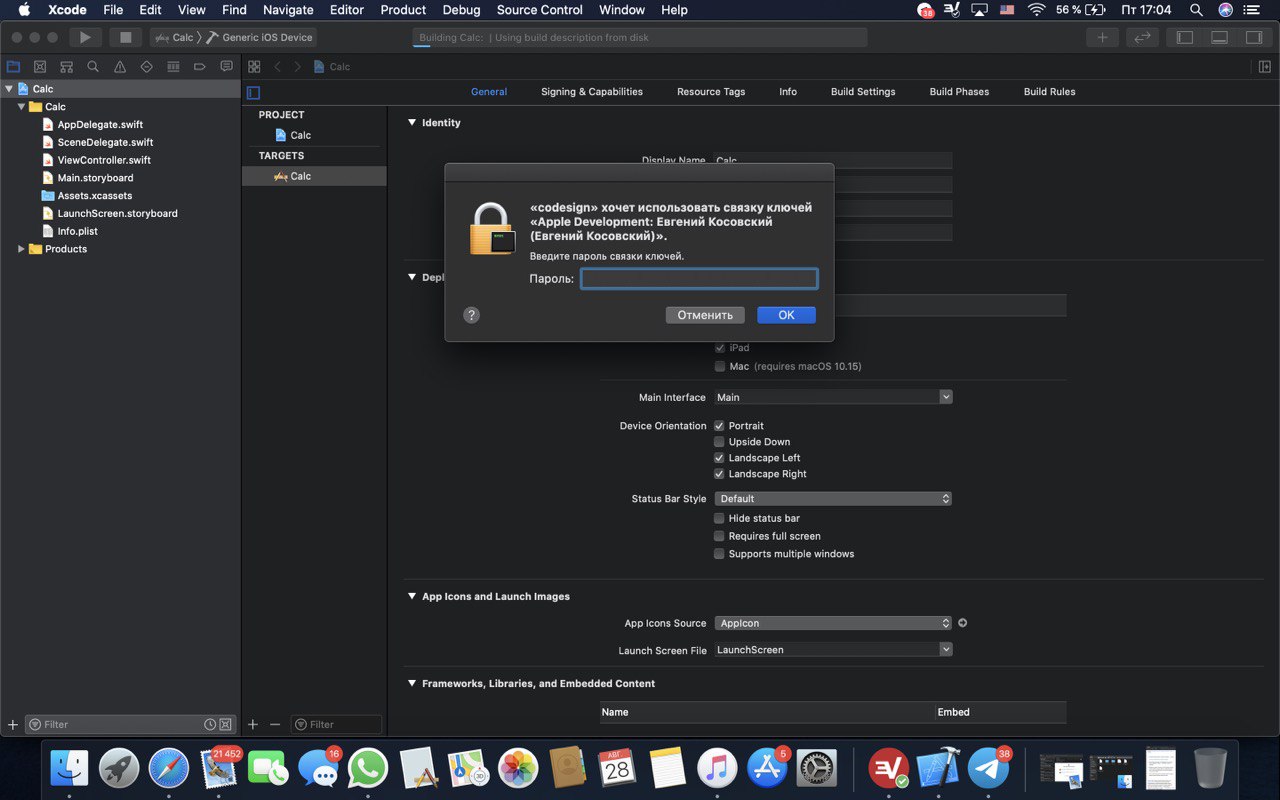Add a file with navigator plus button
The width and height of the screenshot is (1280, 800).
click(x=13, y=724)
